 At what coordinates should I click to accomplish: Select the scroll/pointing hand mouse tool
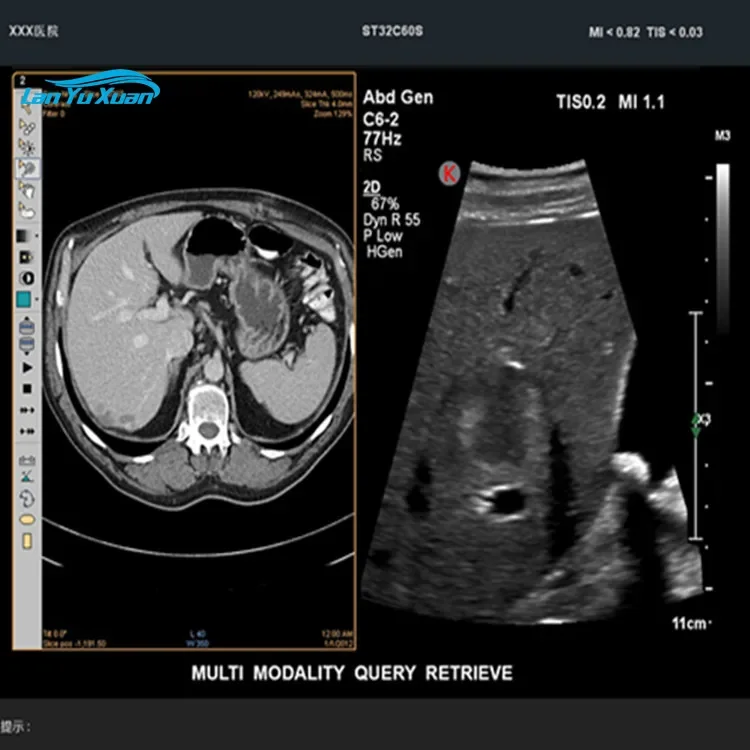(27, 210)
